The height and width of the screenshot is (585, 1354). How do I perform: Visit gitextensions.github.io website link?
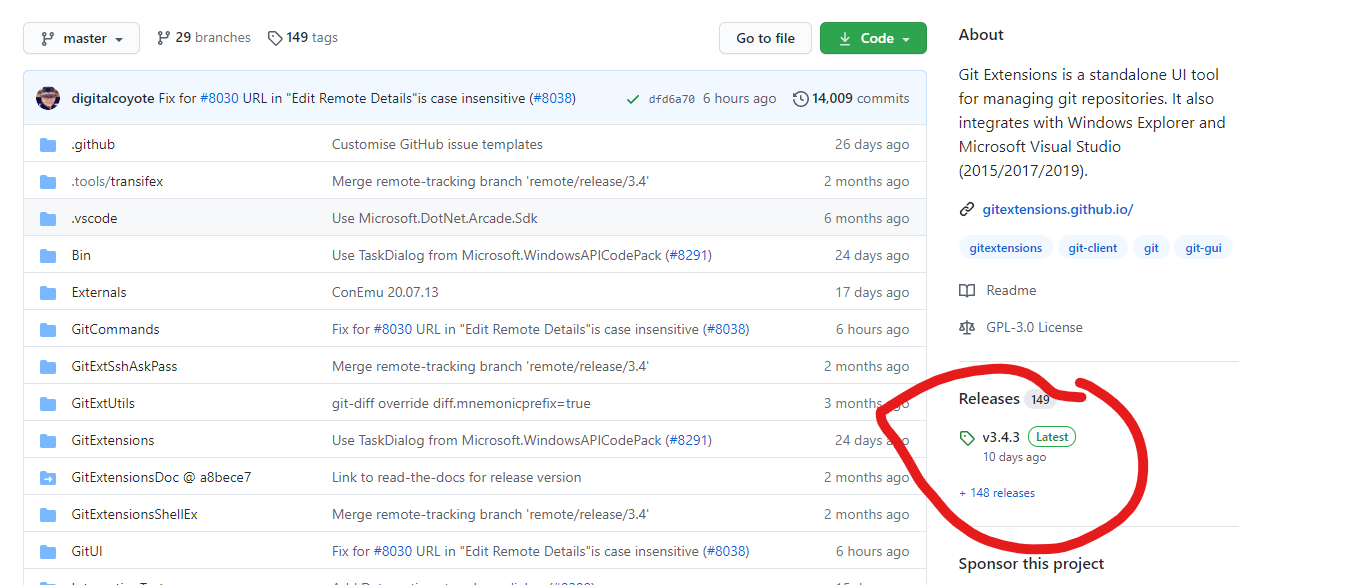(1057, 209)
